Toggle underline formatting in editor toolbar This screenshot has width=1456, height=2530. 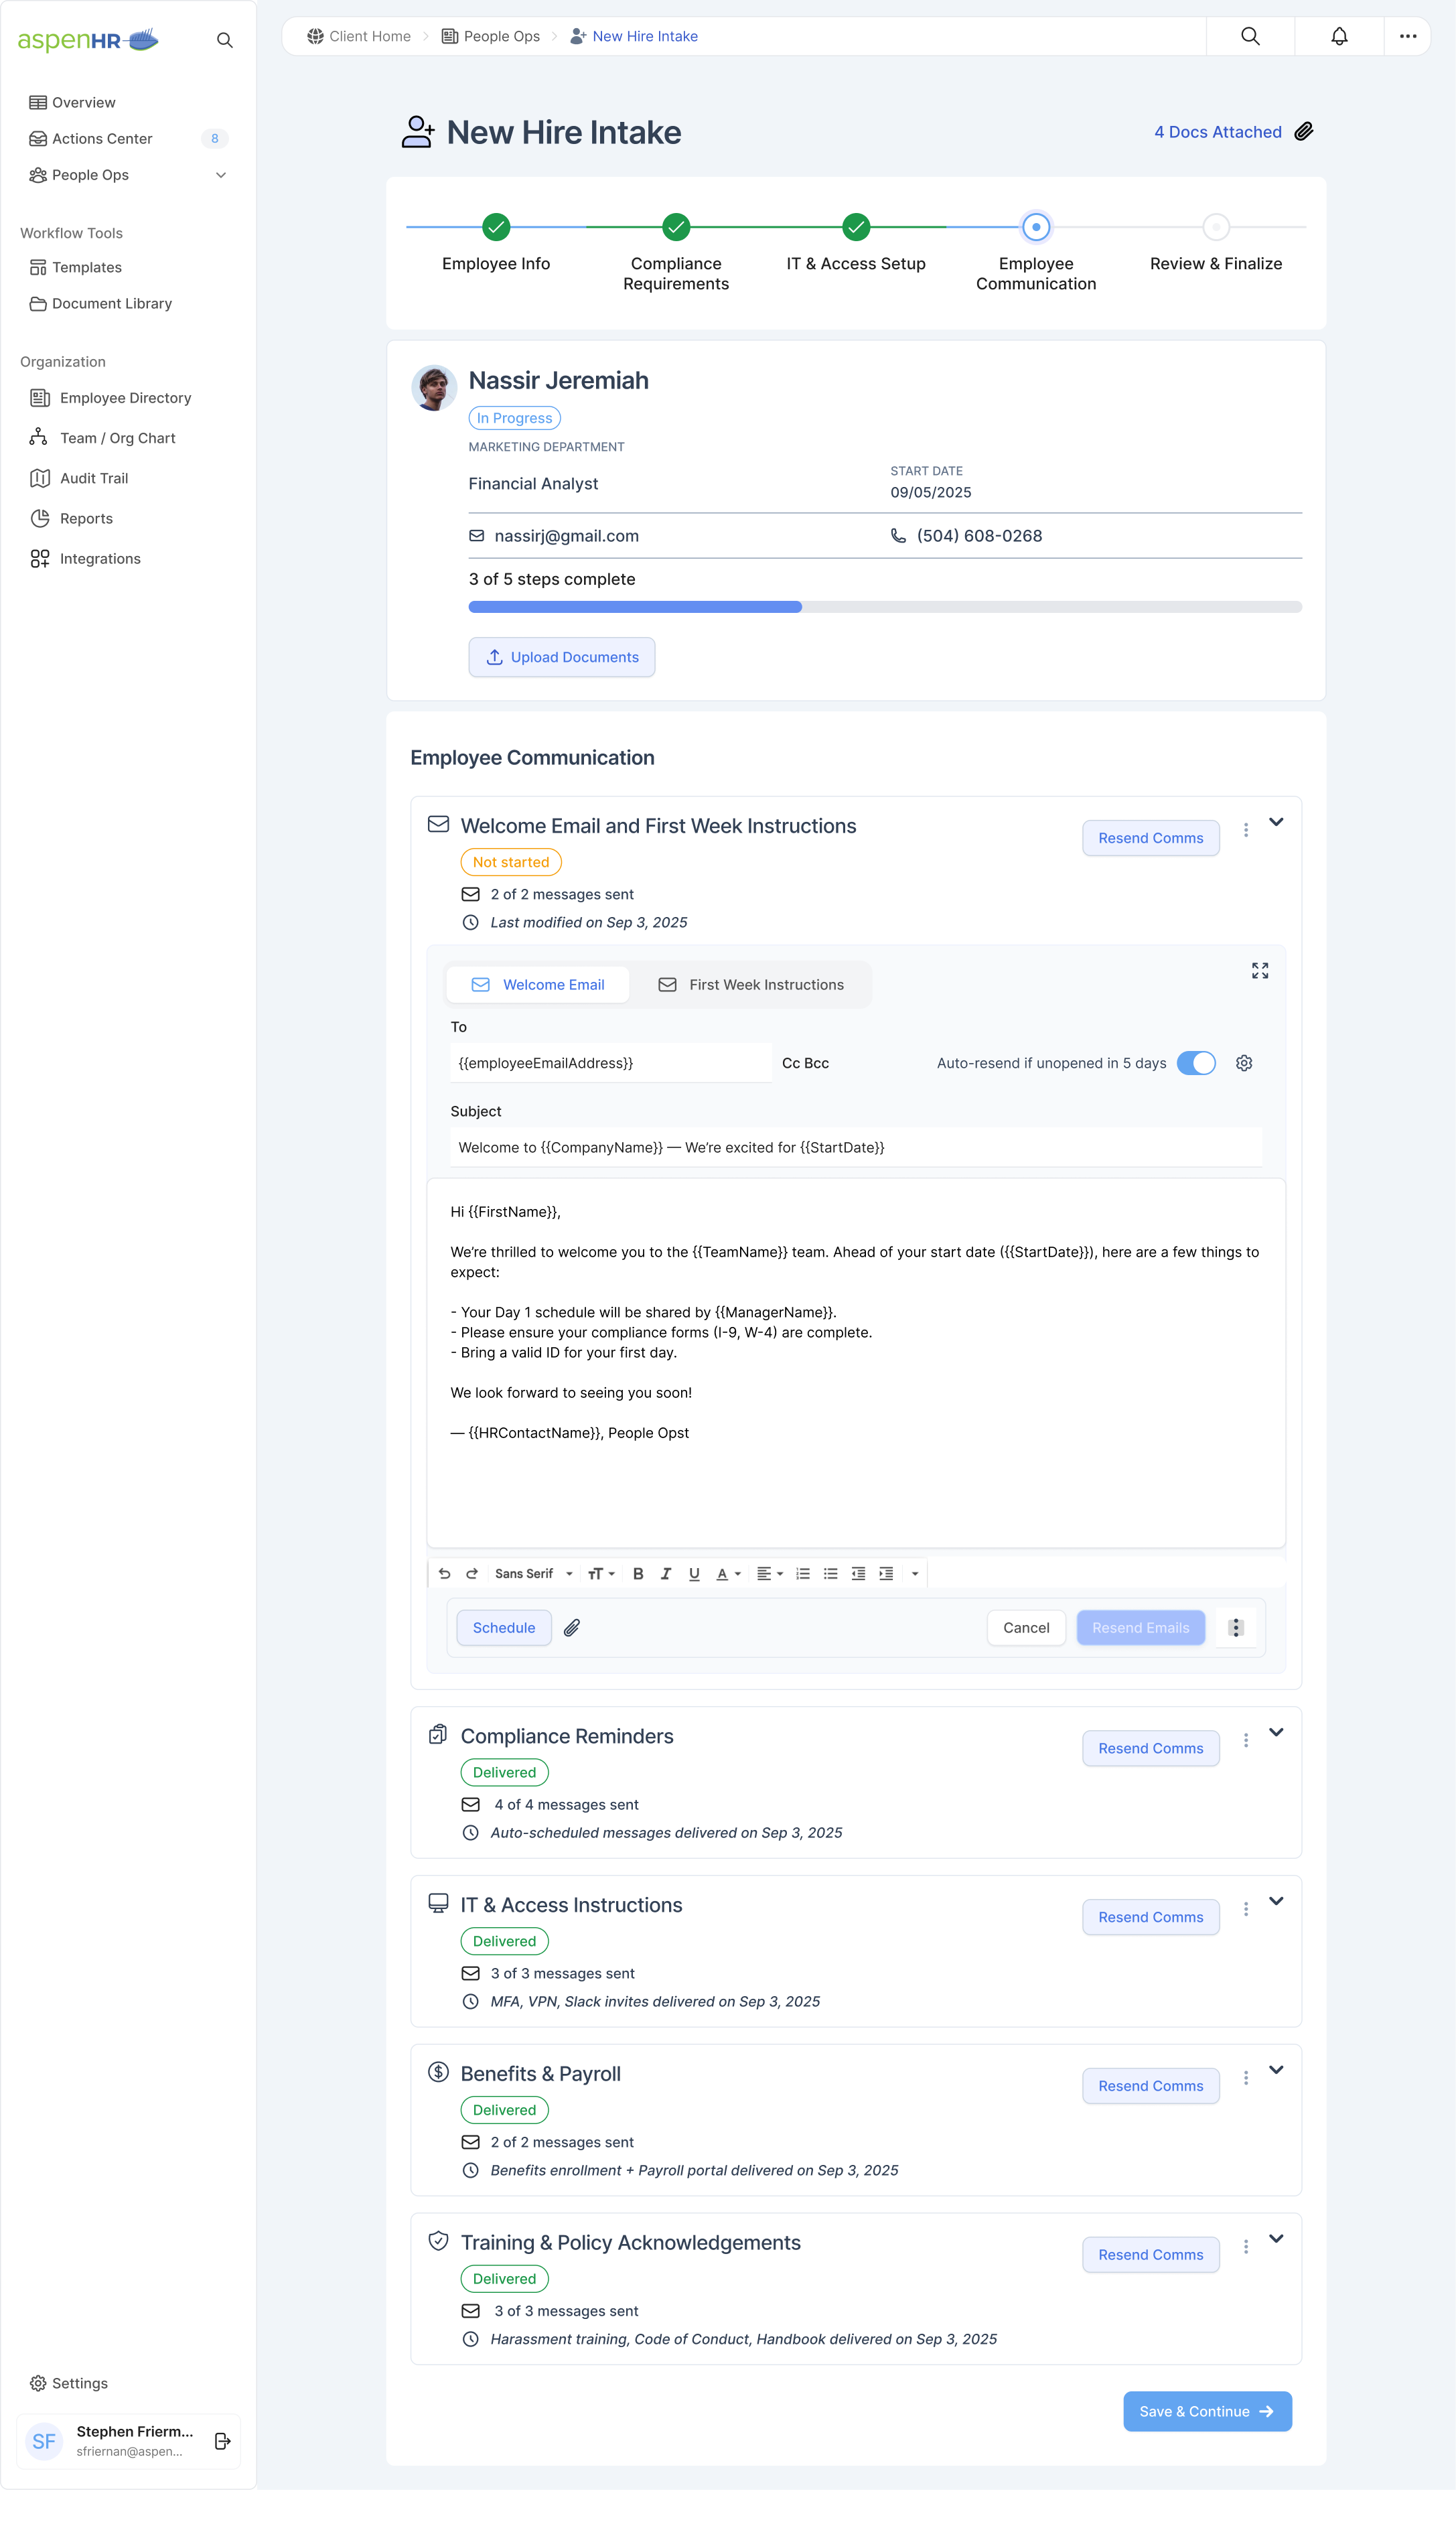[694, 1573]
